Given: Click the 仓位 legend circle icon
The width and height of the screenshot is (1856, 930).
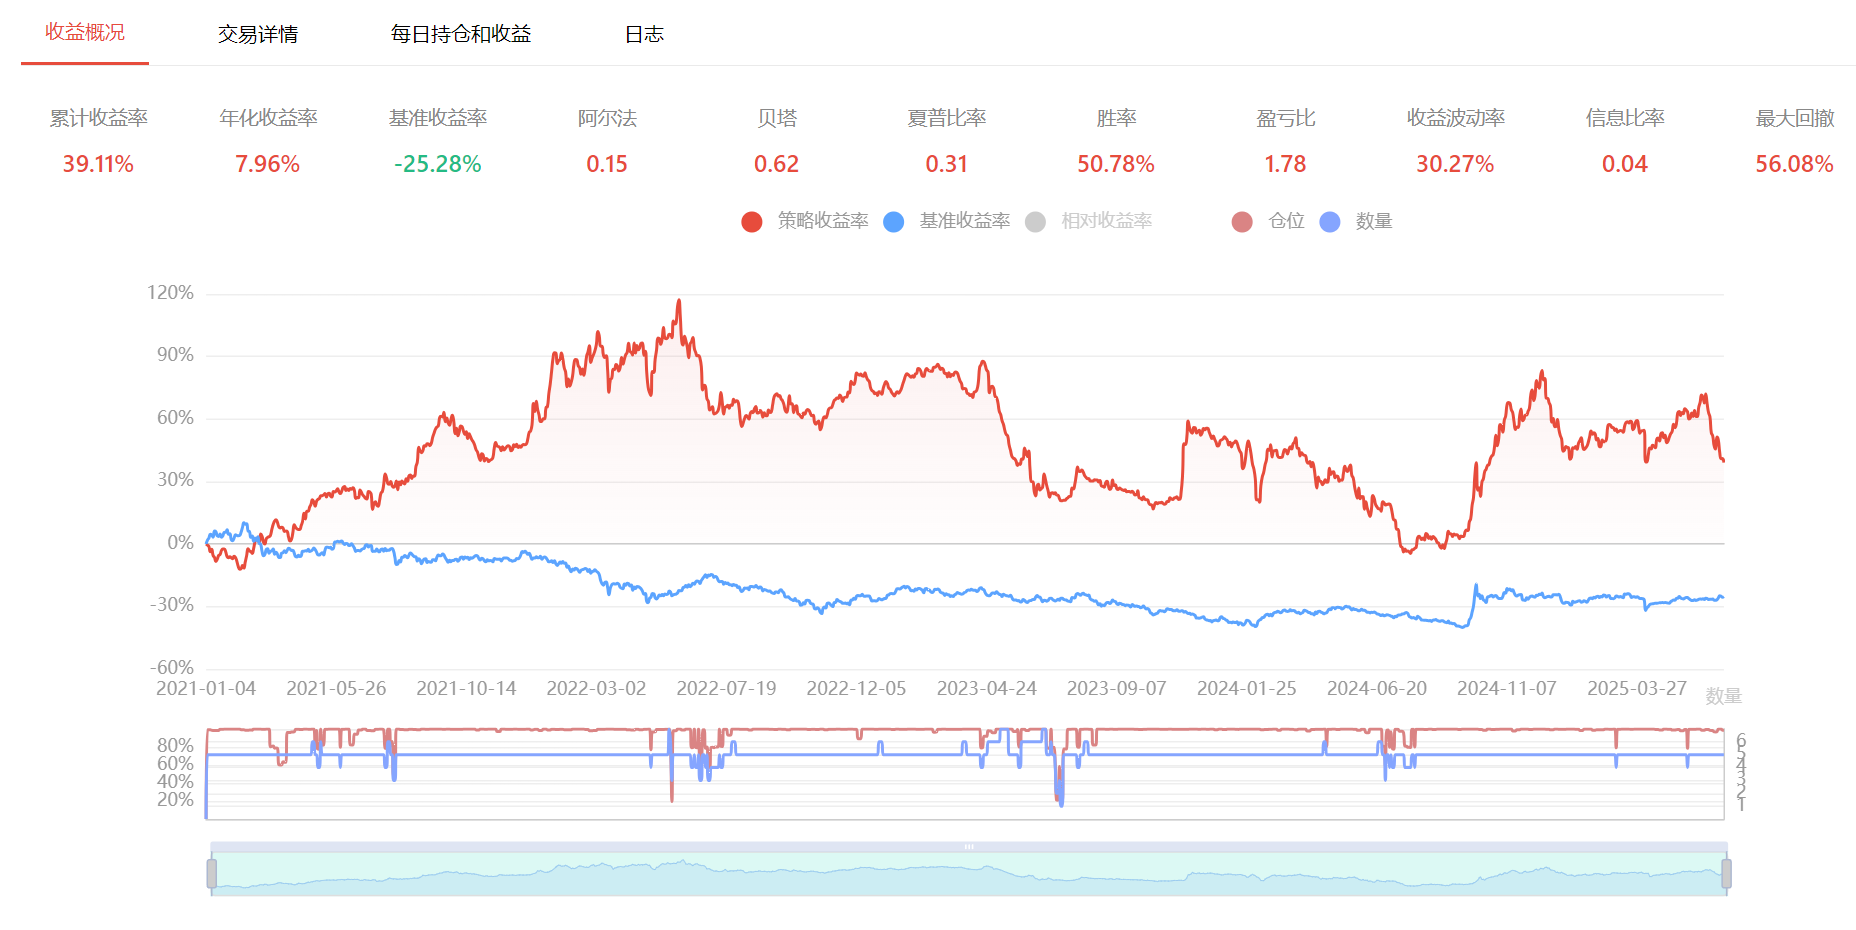Looking at the screenshot, I should (1242, 222).
